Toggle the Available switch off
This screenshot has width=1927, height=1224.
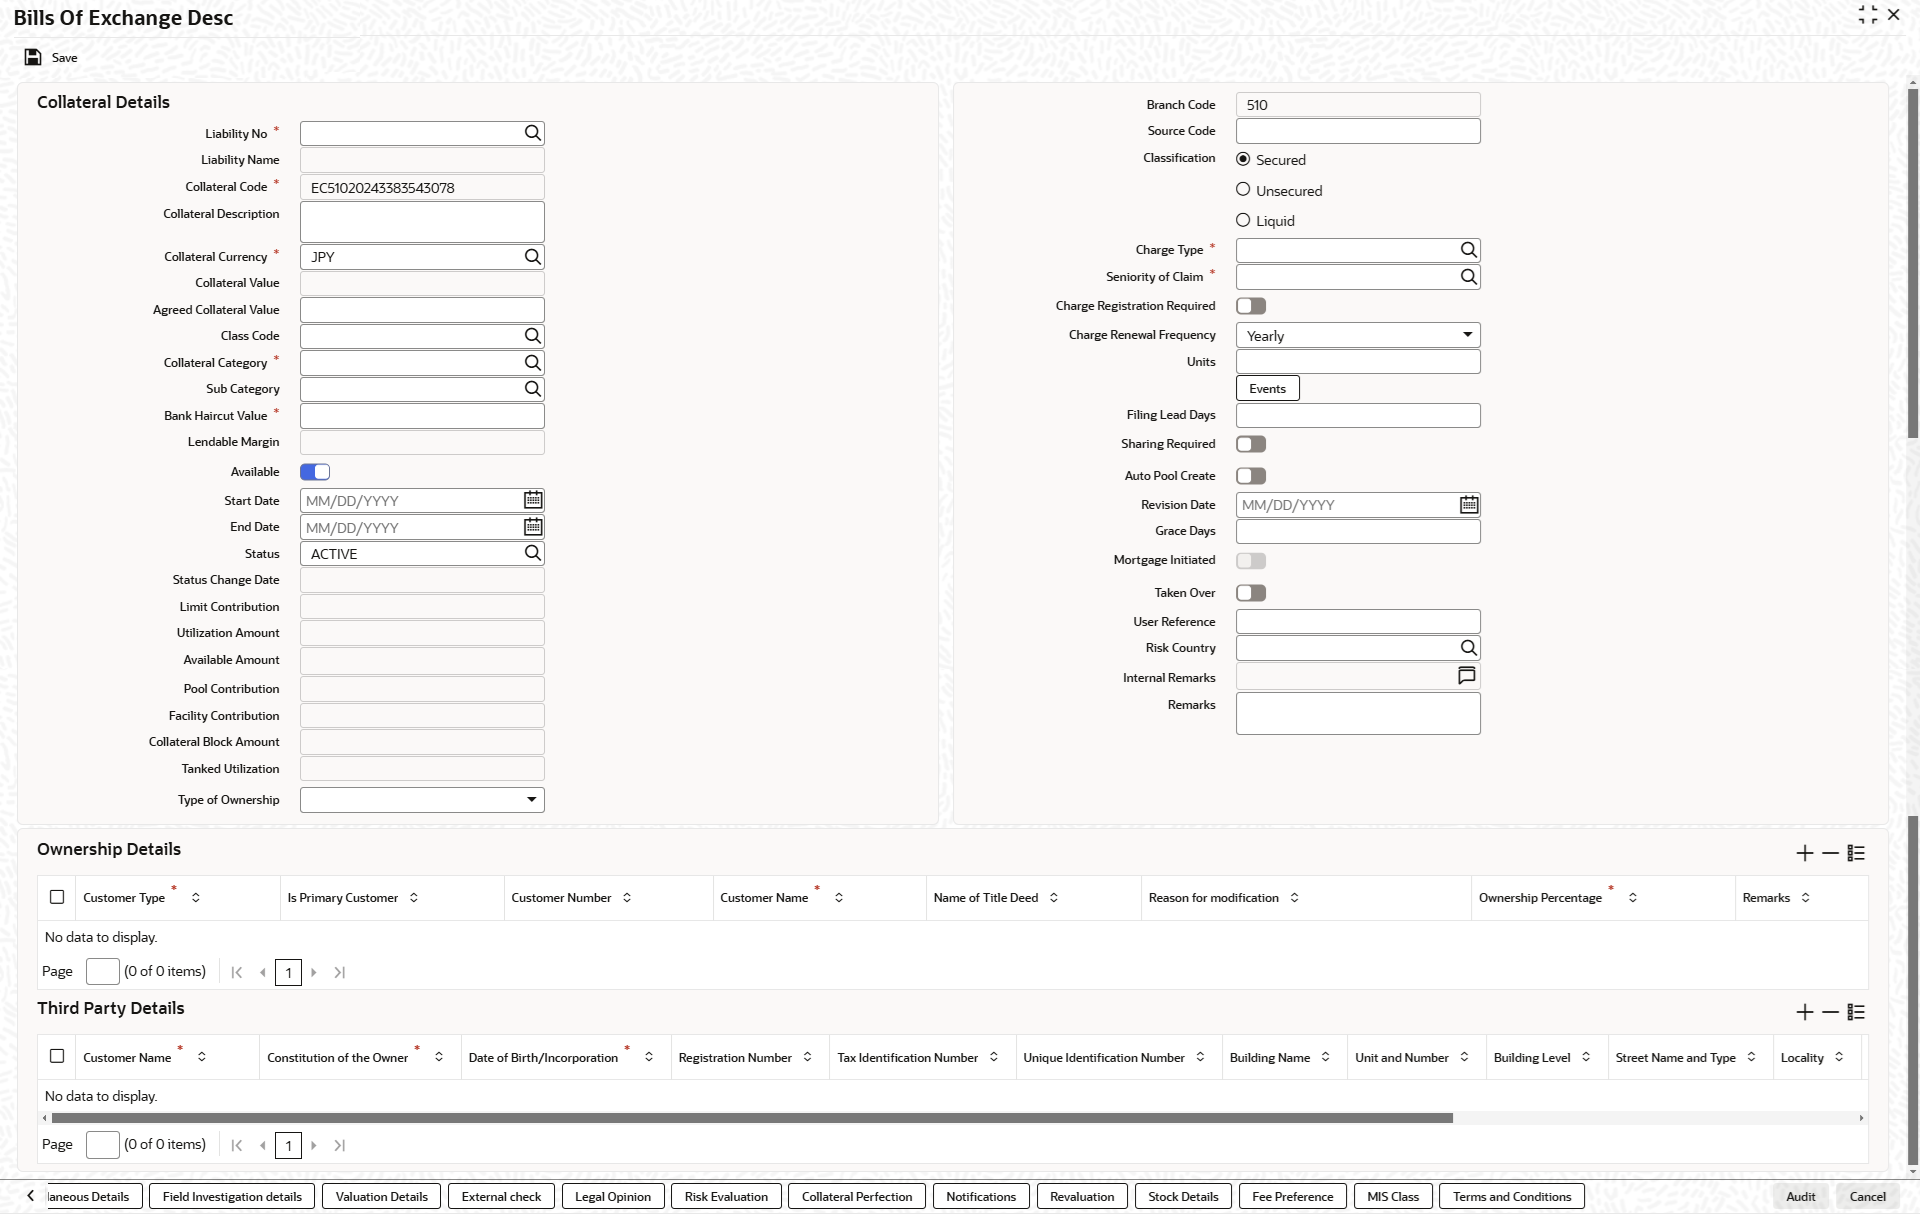pyautogui.click(x=316, y=473)
